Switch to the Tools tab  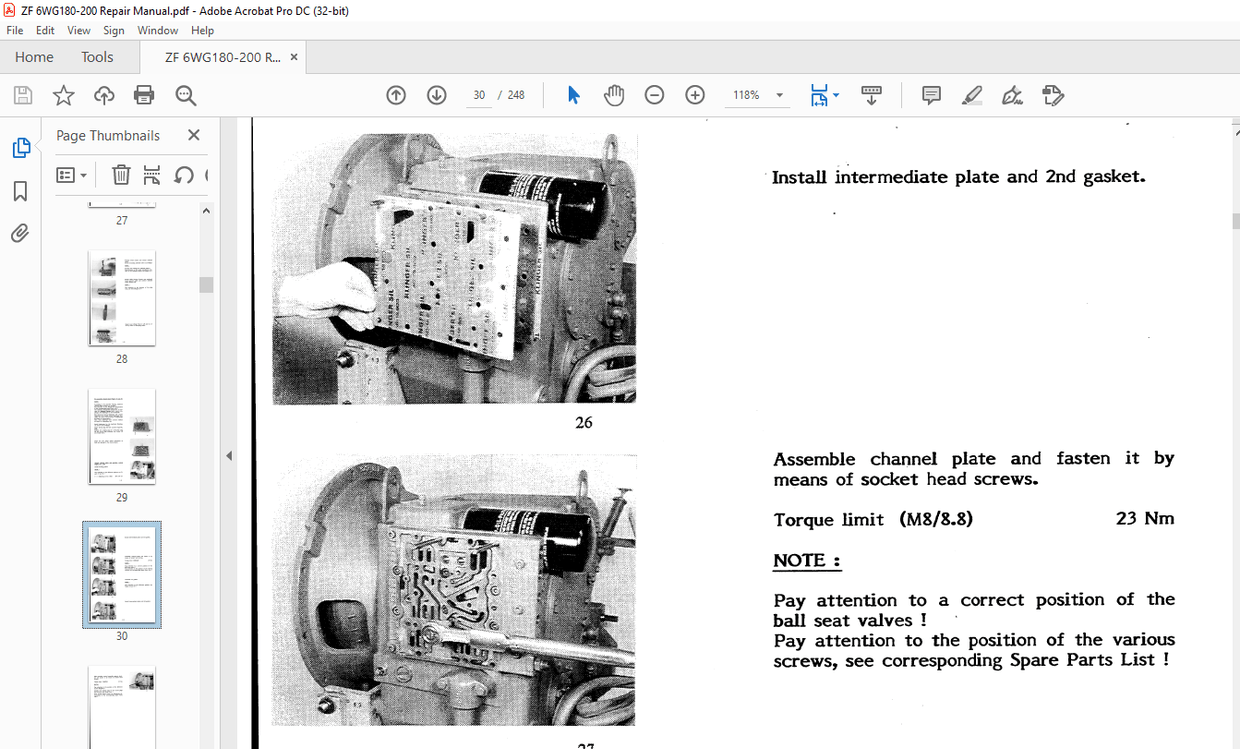97,57
